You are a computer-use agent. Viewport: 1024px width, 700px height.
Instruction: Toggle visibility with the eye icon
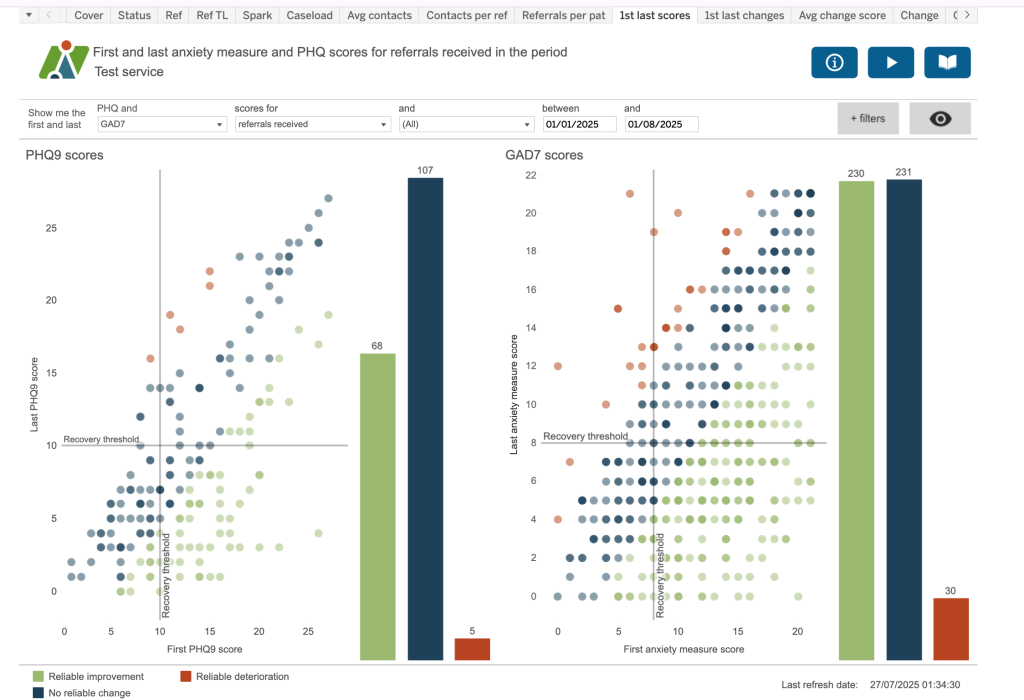pyautogui.click(x=940, y=118)
